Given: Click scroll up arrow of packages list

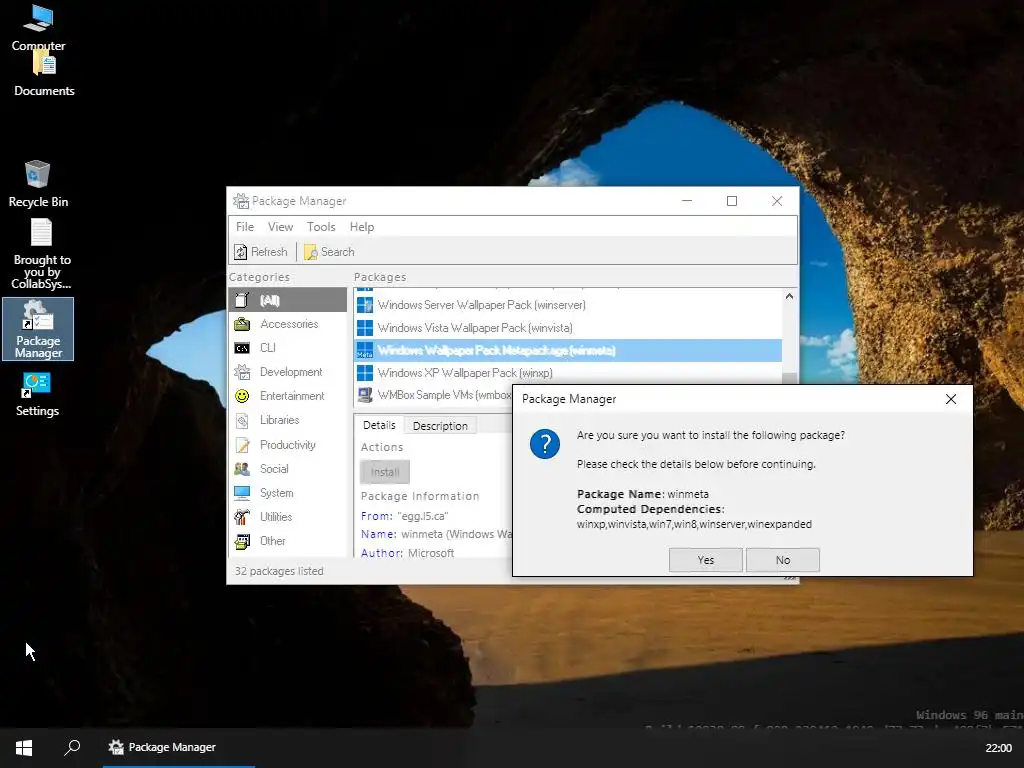Looking at the screenshot, I should pos(789,296).
